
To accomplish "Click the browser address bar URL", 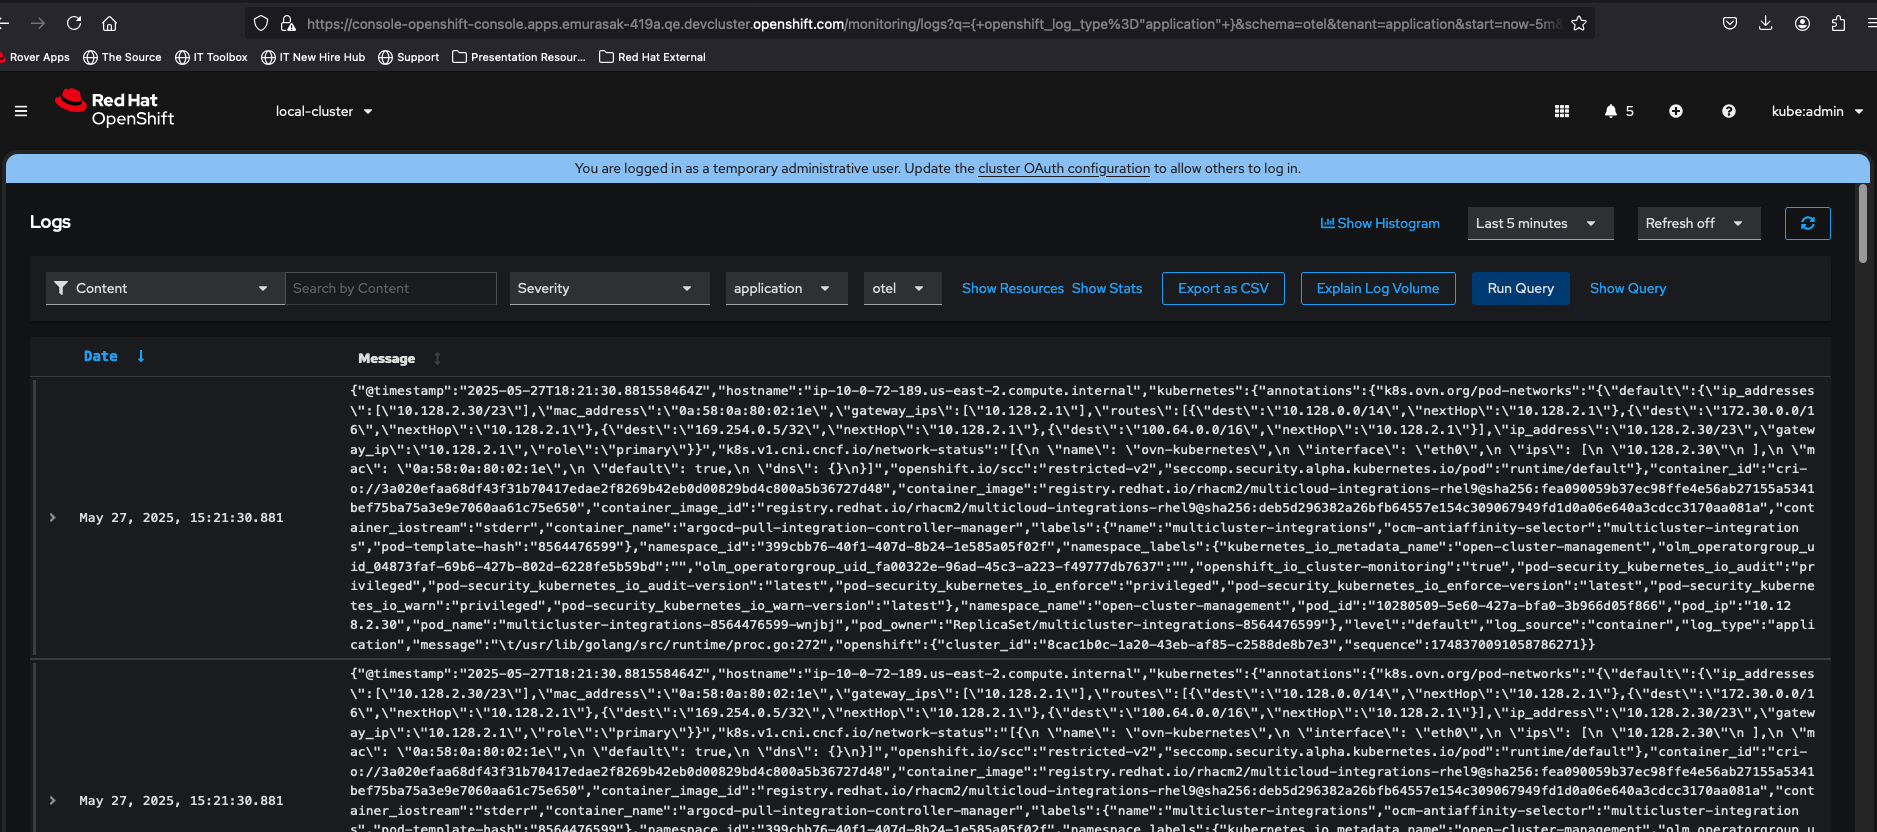I will tap(933, 23).
